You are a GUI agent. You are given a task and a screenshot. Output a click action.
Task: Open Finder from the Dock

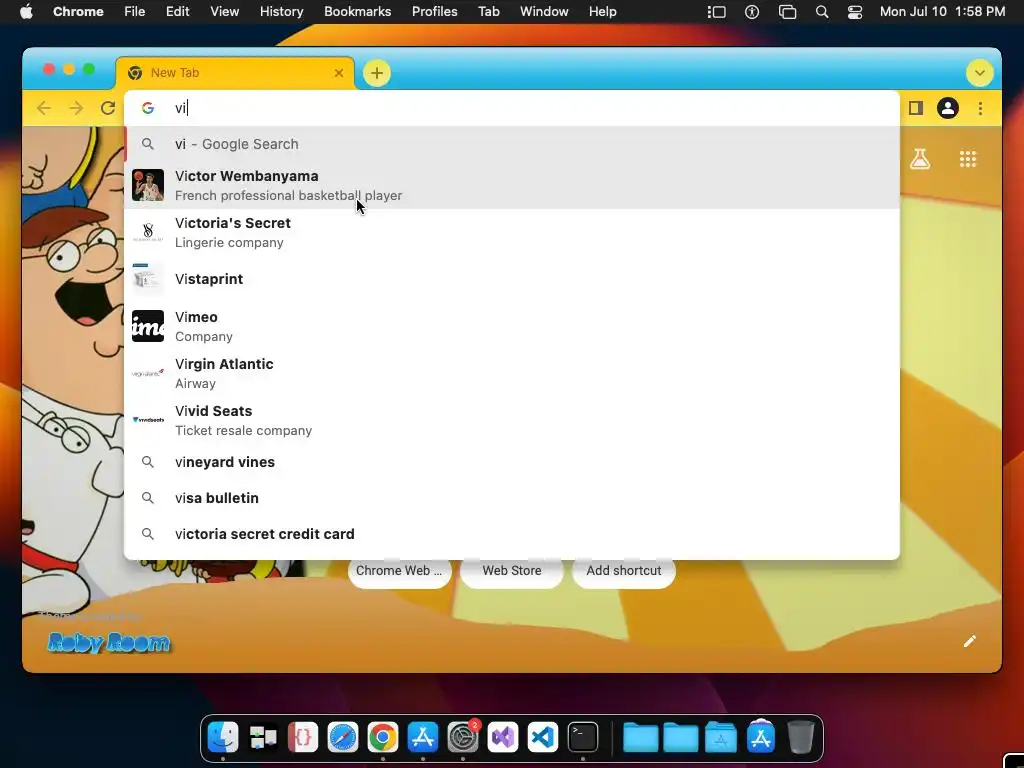click(223, 737)
